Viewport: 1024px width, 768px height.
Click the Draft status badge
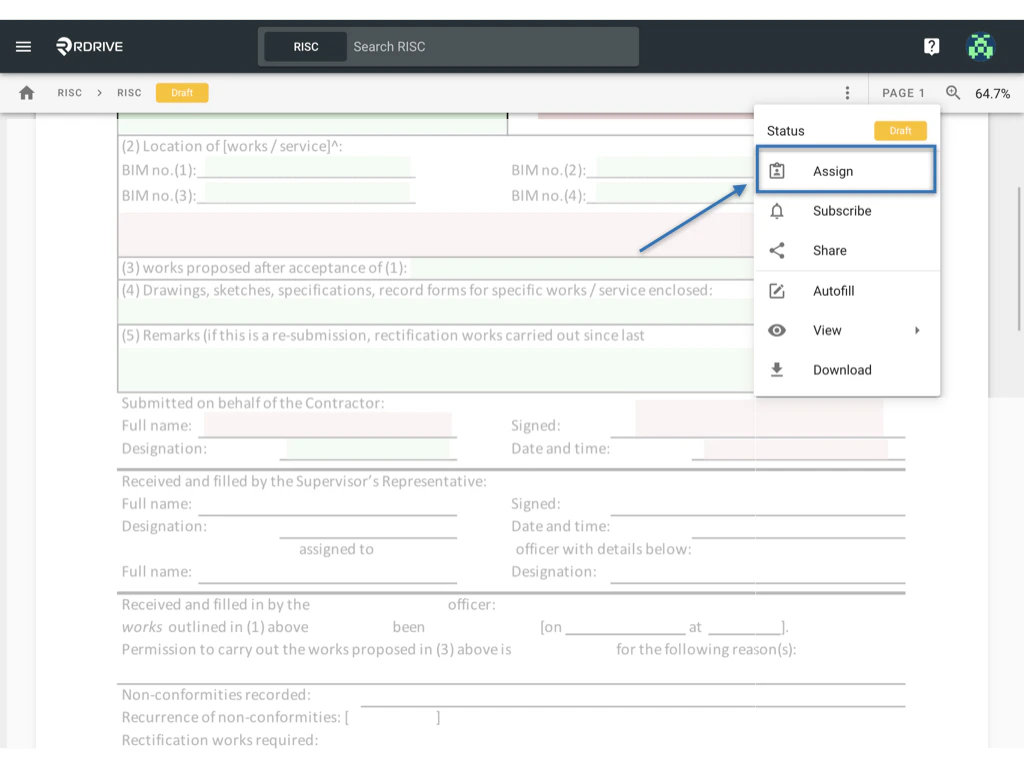(181, 92)
